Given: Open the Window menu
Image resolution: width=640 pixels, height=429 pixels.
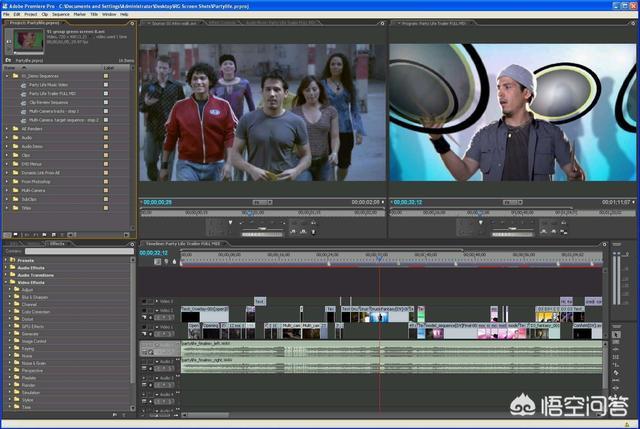Looking at the screenshot, I should [x=109, y=14].
